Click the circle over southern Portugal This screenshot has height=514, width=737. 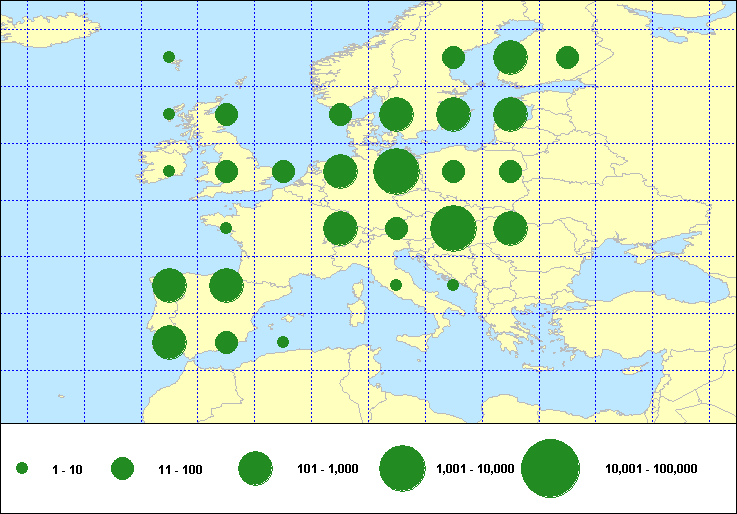169,342
